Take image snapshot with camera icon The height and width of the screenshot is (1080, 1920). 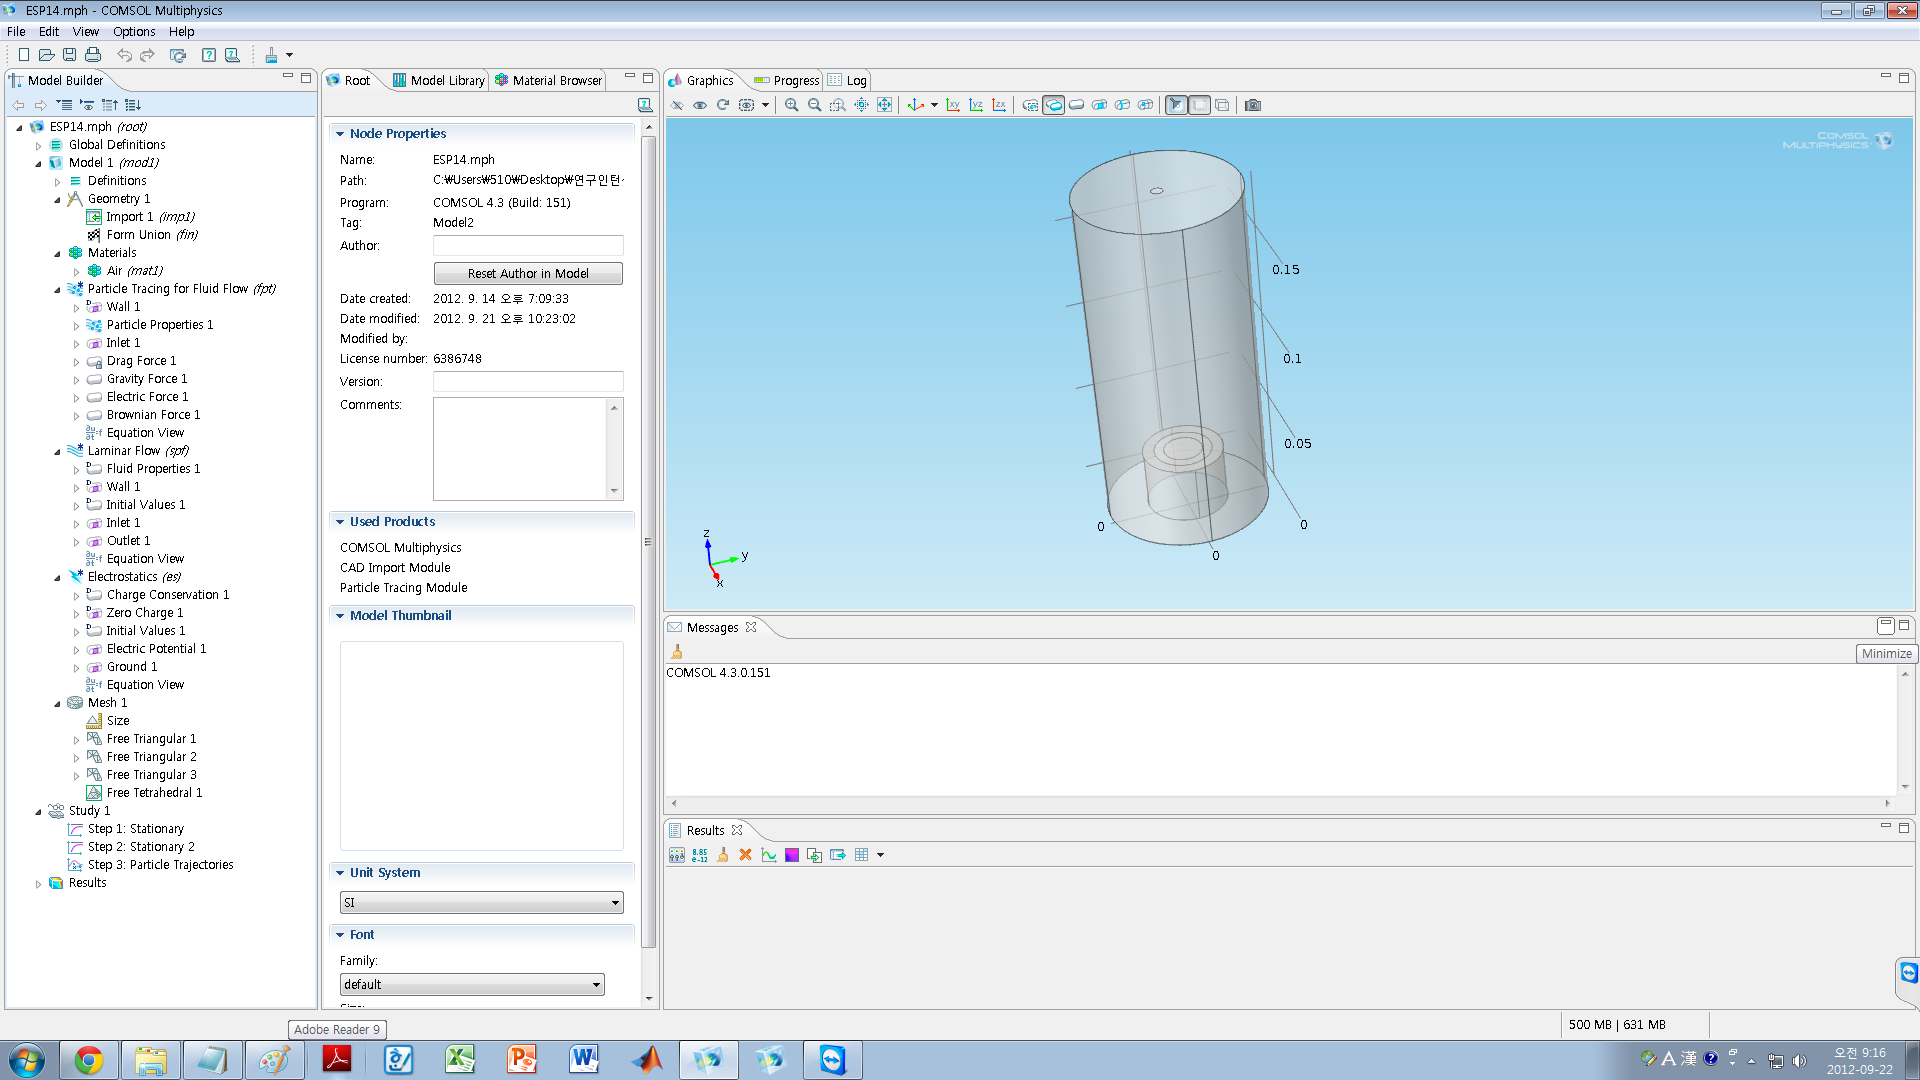pos(1252,105)
